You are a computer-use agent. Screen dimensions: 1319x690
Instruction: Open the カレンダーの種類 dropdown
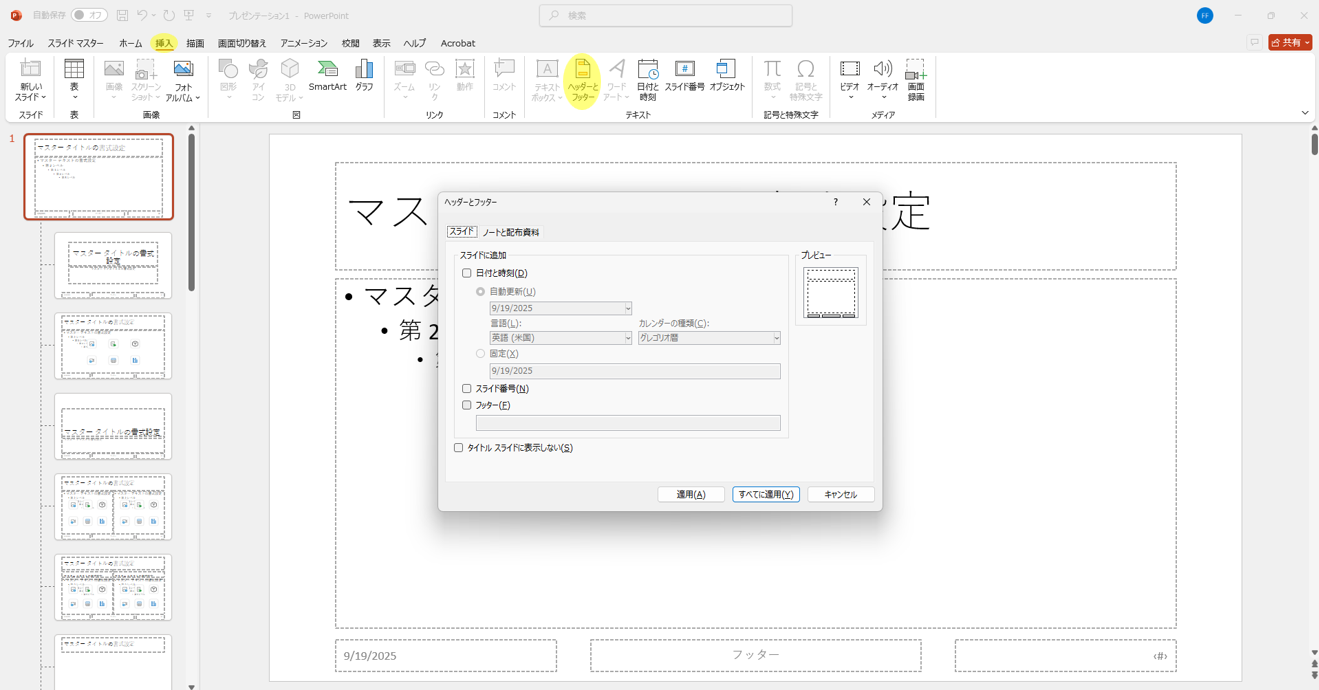click(775, 338)
